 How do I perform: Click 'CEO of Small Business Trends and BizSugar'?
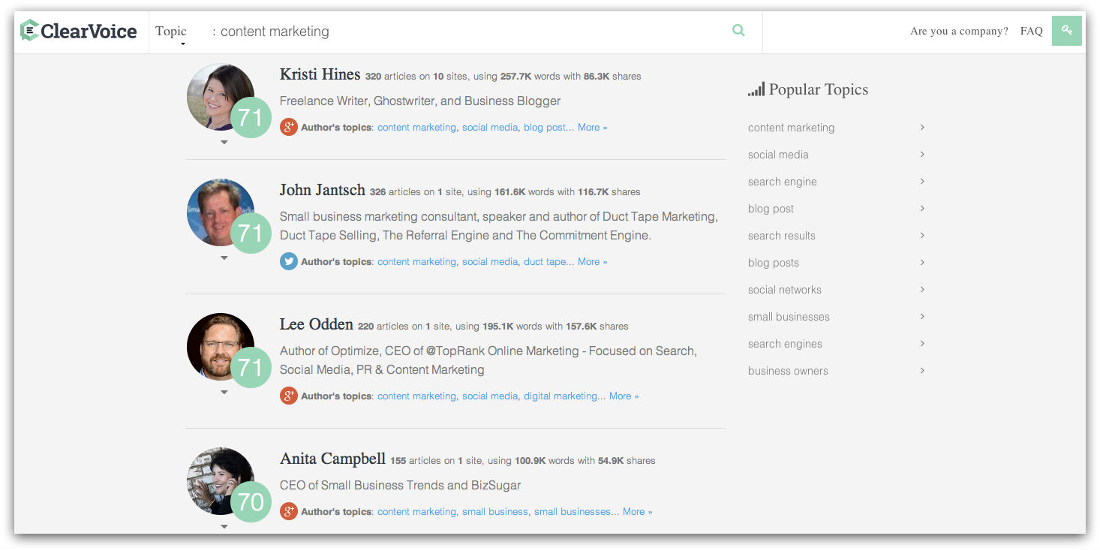[400, 485]
